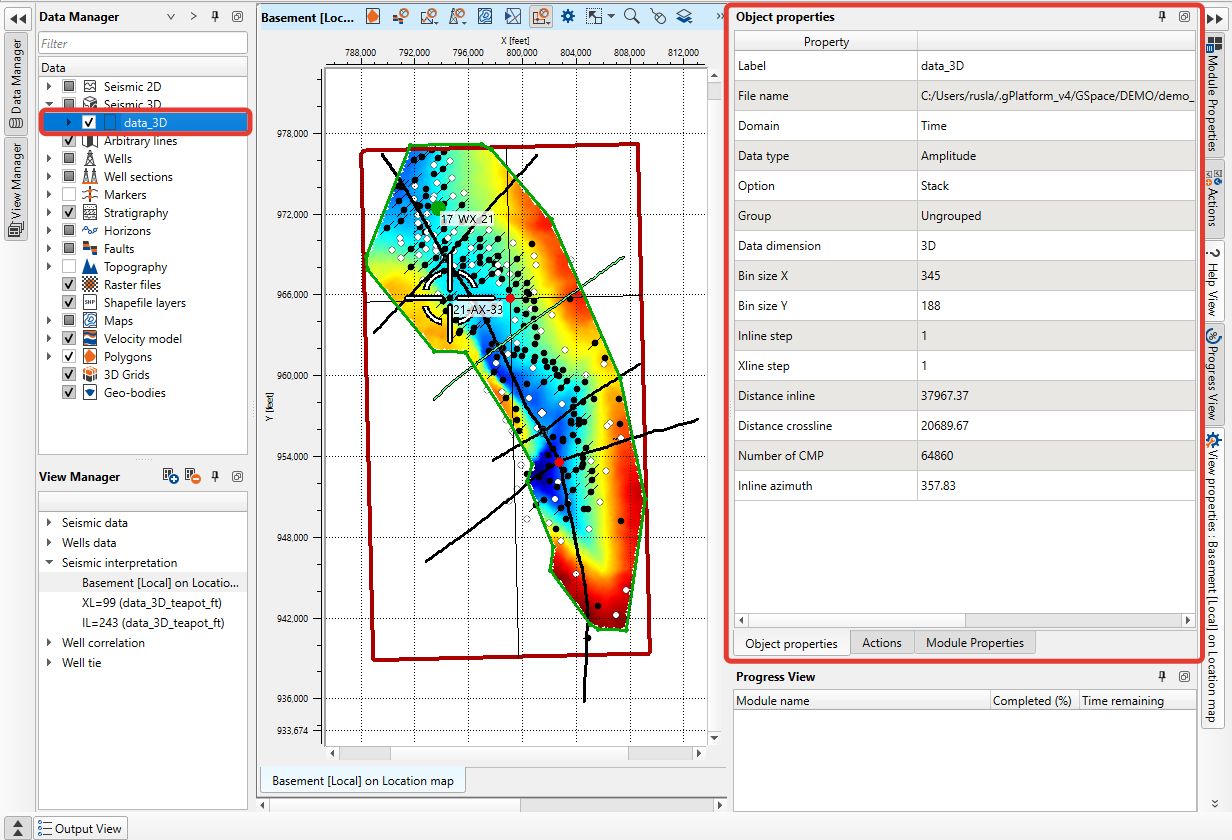Expand the Wells tree node
Viewport: 1232px width, 840px height.
click(49, 159)
